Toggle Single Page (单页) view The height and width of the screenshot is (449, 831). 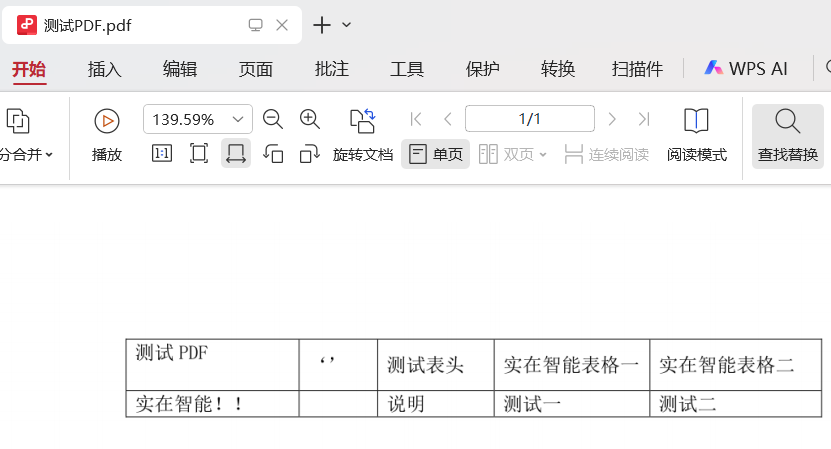[x=436, y=155]
